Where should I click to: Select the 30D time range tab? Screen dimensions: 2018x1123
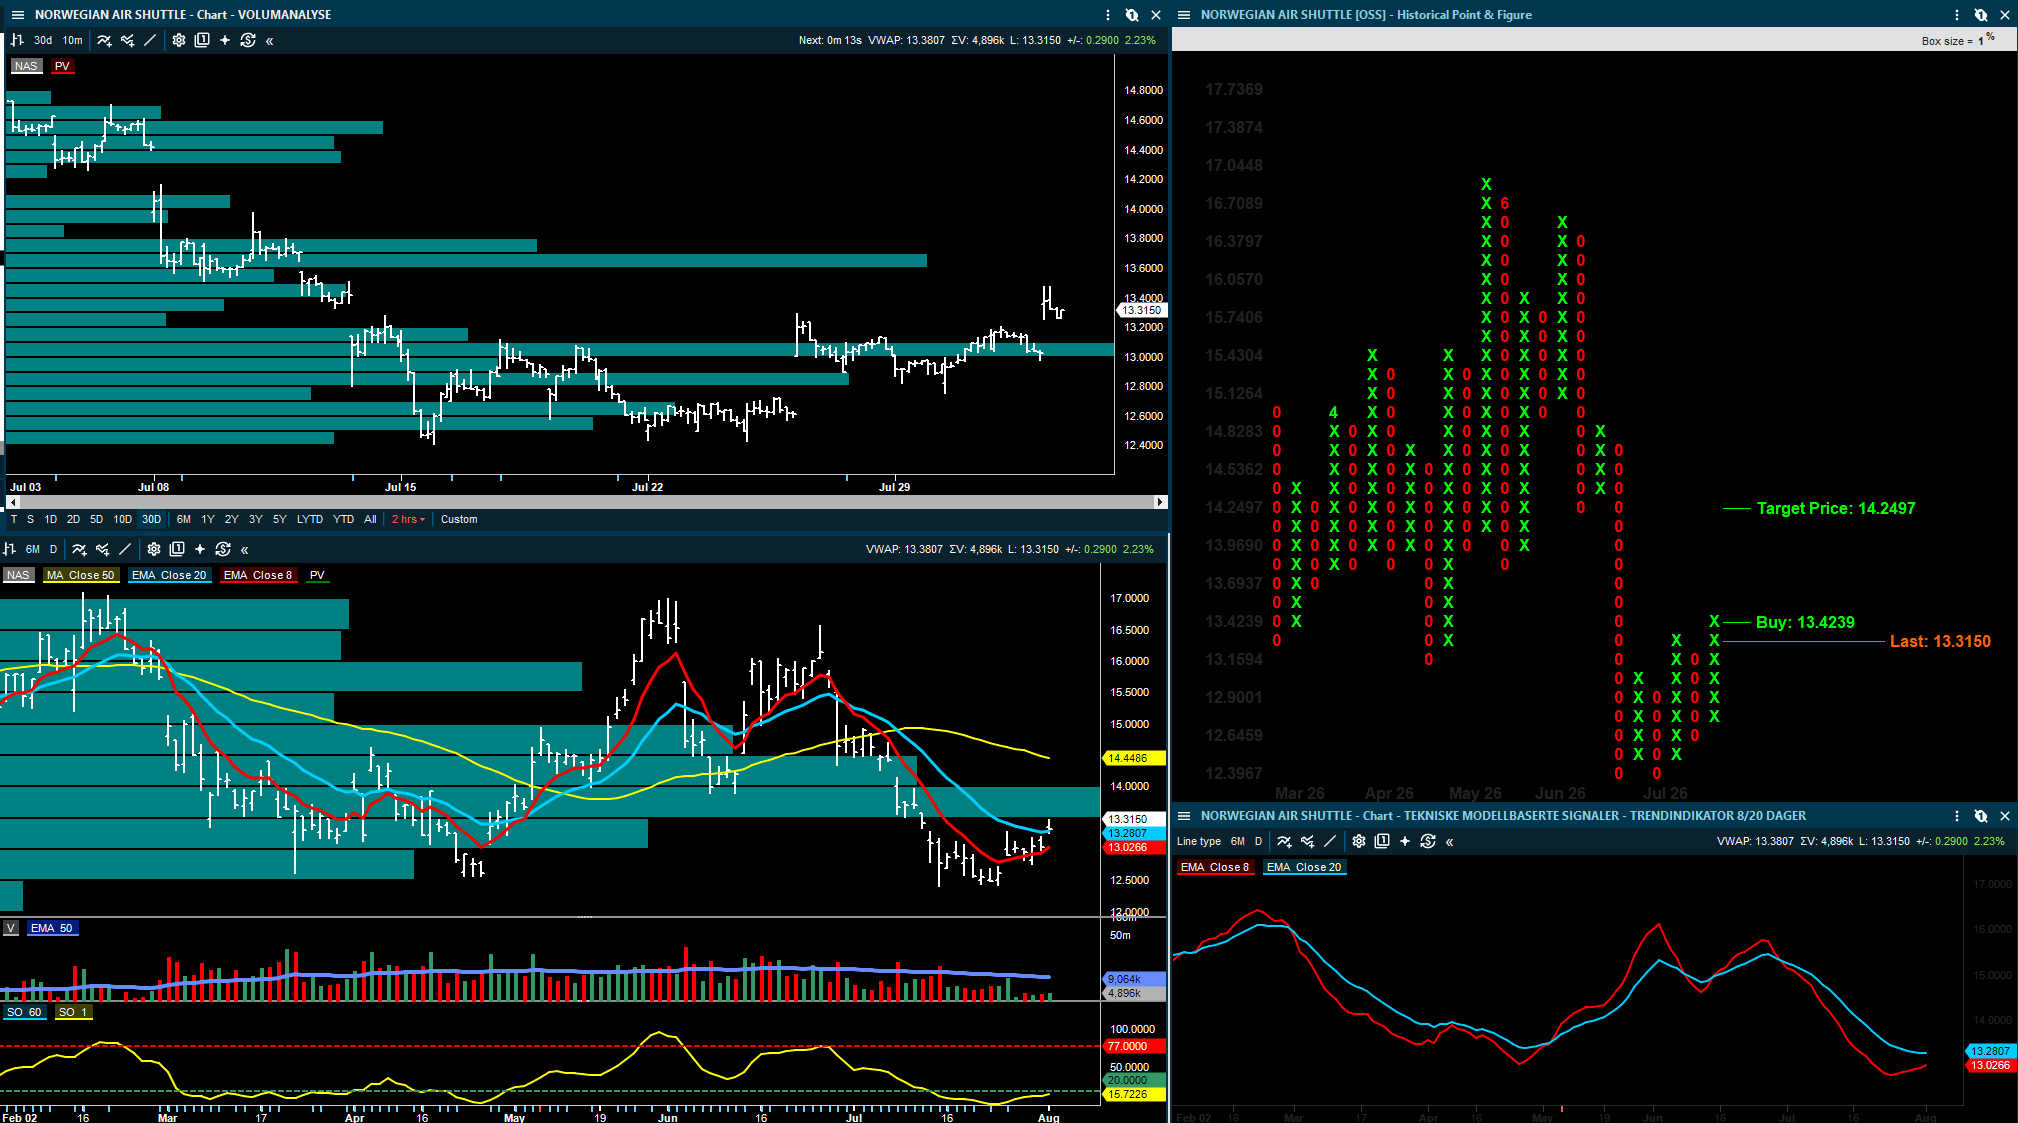pos(152,519)
